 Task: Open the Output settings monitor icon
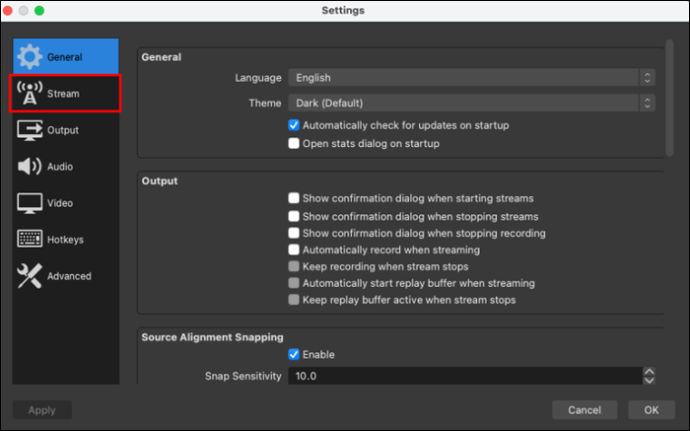pos(29,130)
